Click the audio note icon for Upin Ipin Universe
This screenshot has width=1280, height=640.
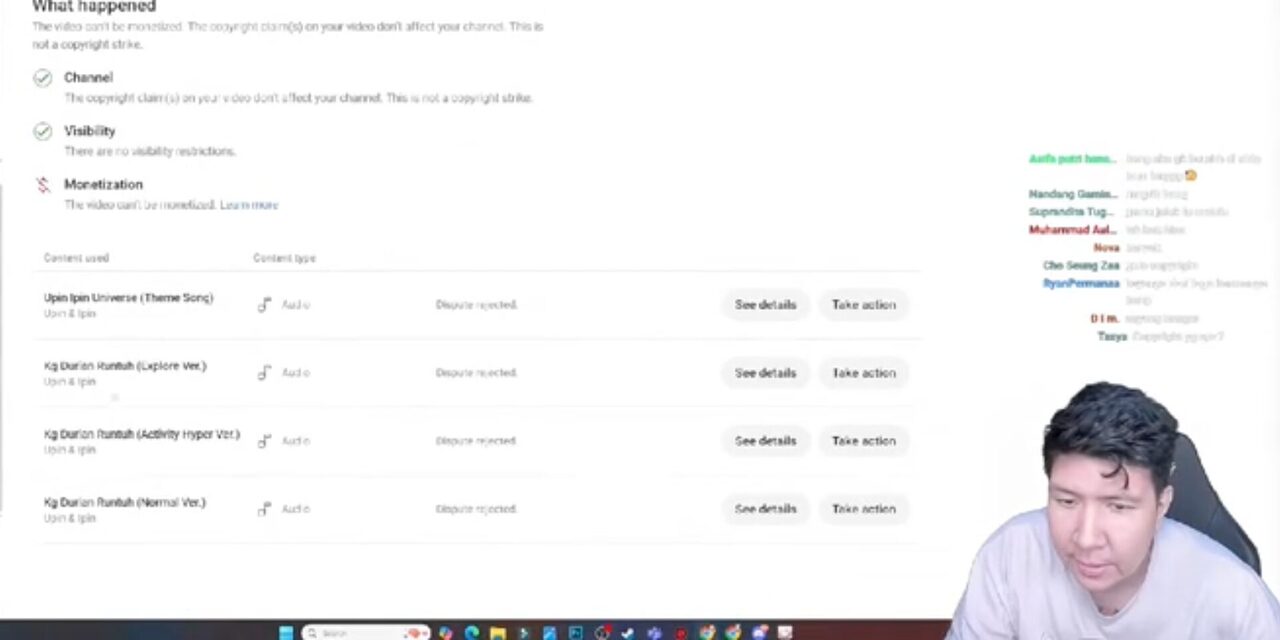pos(264,305)
